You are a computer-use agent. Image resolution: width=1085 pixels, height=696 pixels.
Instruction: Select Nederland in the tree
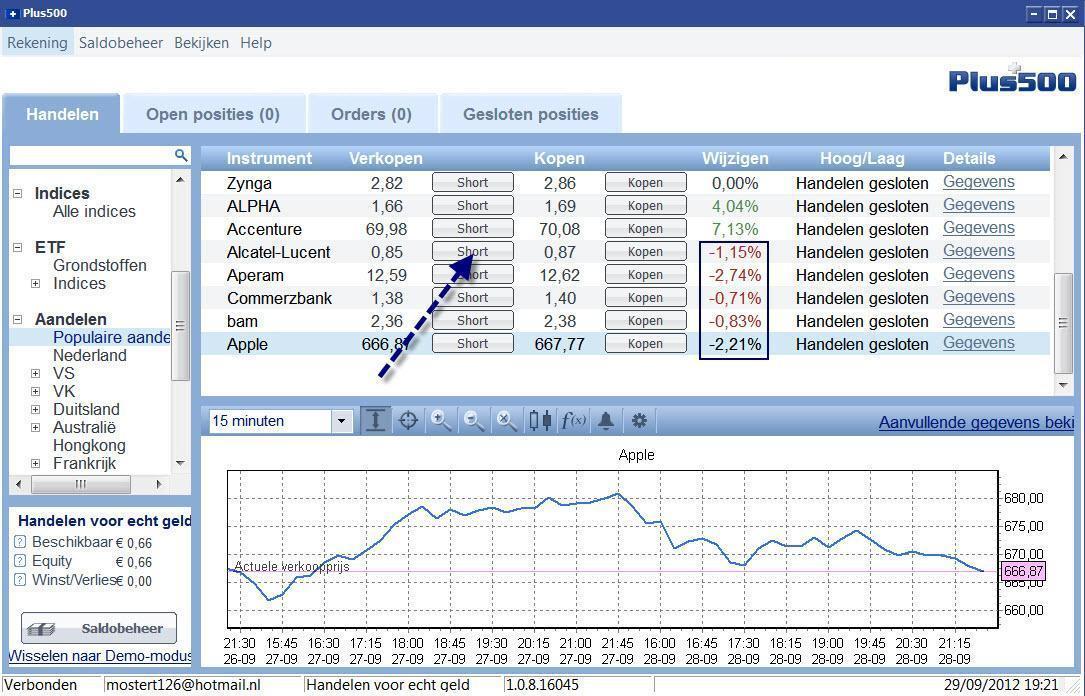coord(90,356)
